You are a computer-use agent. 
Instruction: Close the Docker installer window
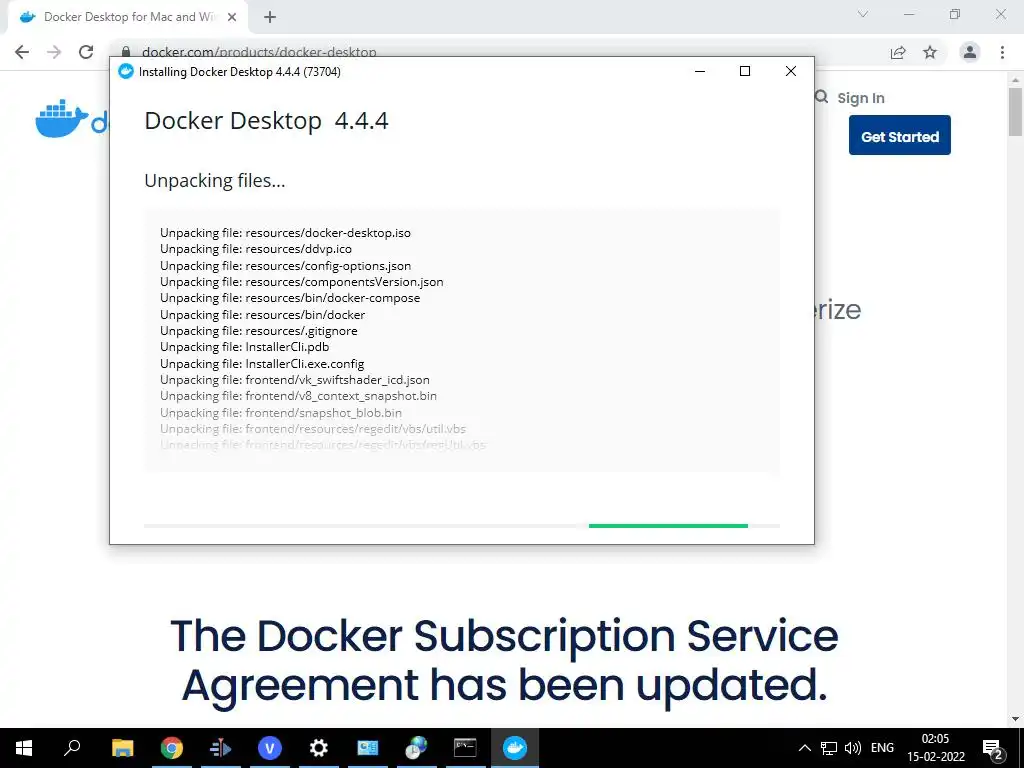(x=790, y=71)
